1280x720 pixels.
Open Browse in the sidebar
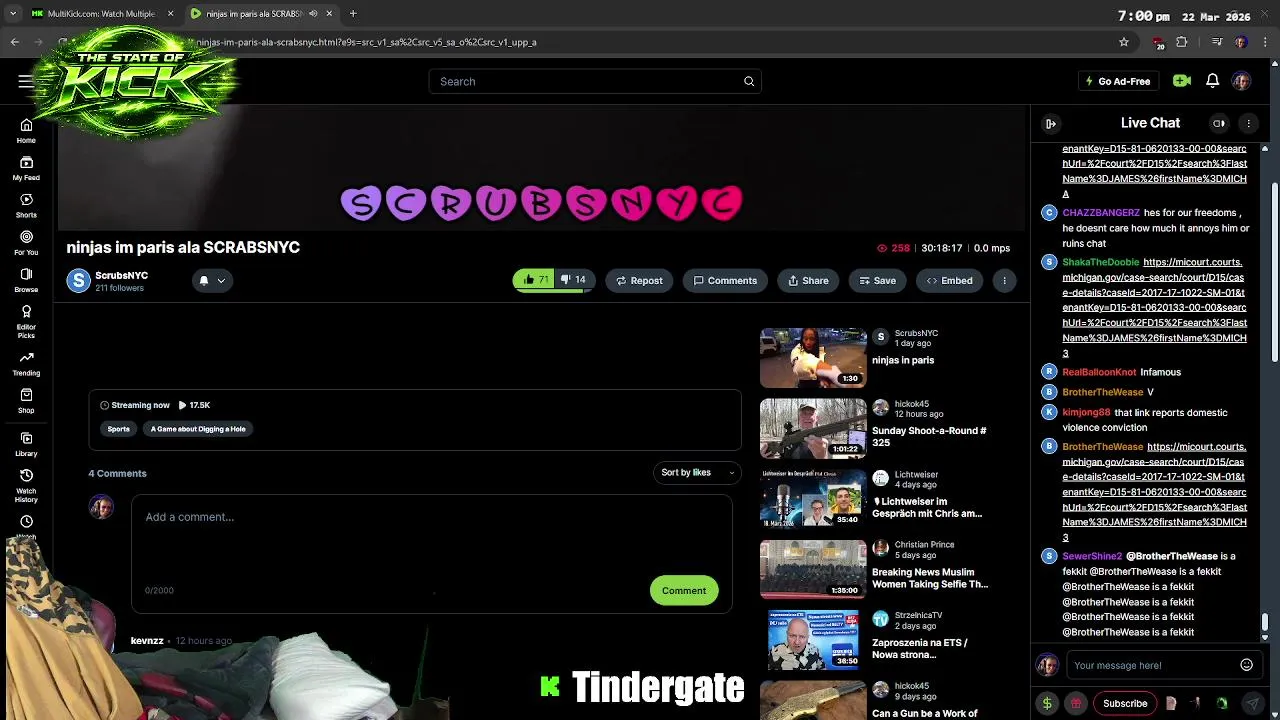[x=26, y=280]
